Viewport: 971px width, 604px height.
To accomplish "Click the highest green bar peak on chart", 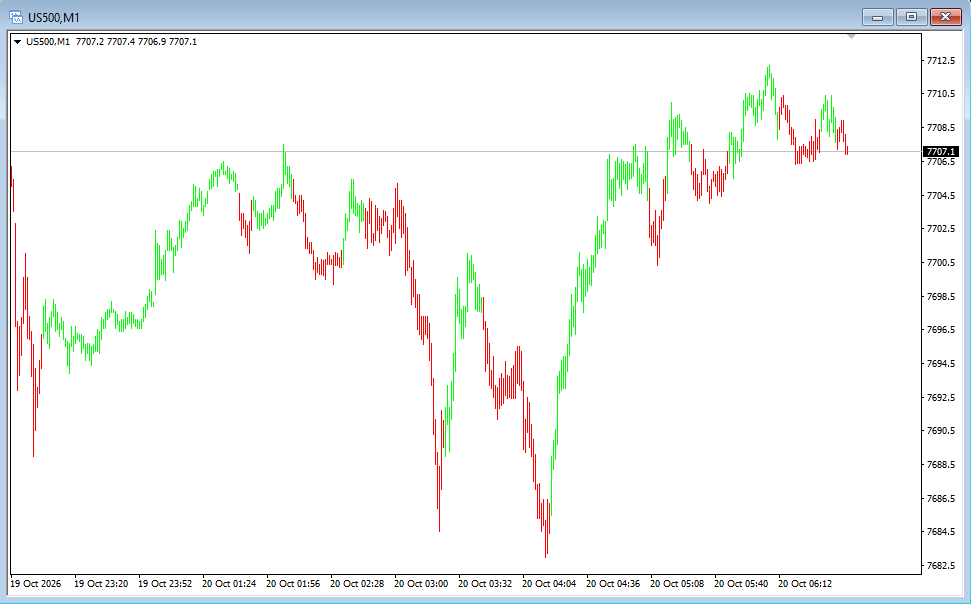I will [769, 74].
